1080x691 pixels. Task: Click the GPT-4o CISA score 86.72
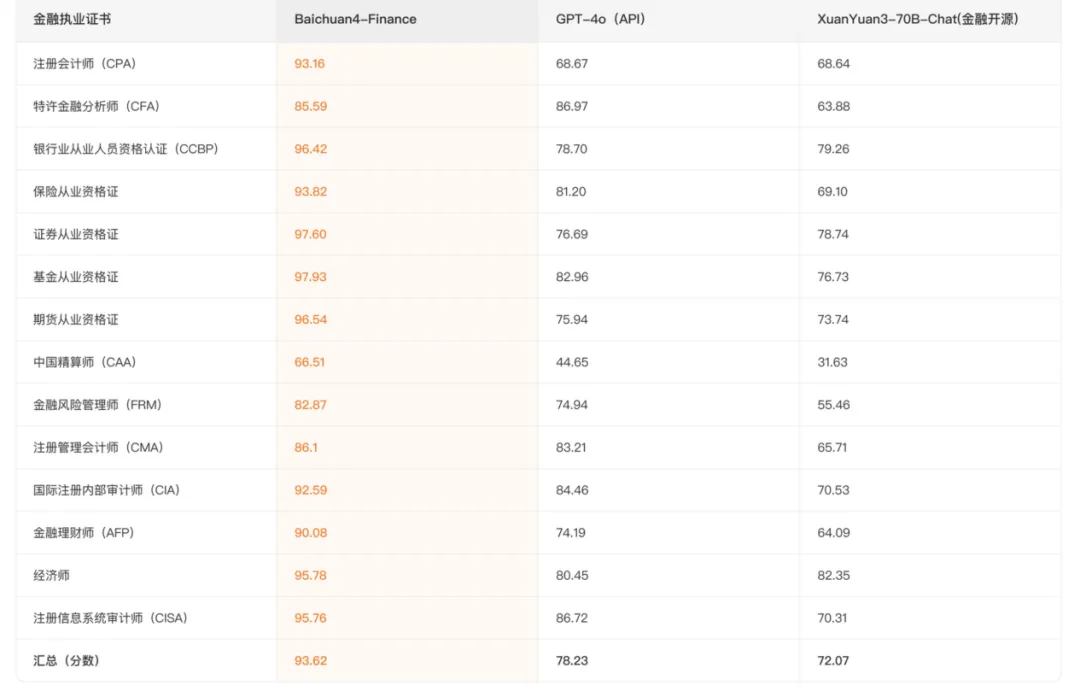pyautogui.click(x=572, y=619)
